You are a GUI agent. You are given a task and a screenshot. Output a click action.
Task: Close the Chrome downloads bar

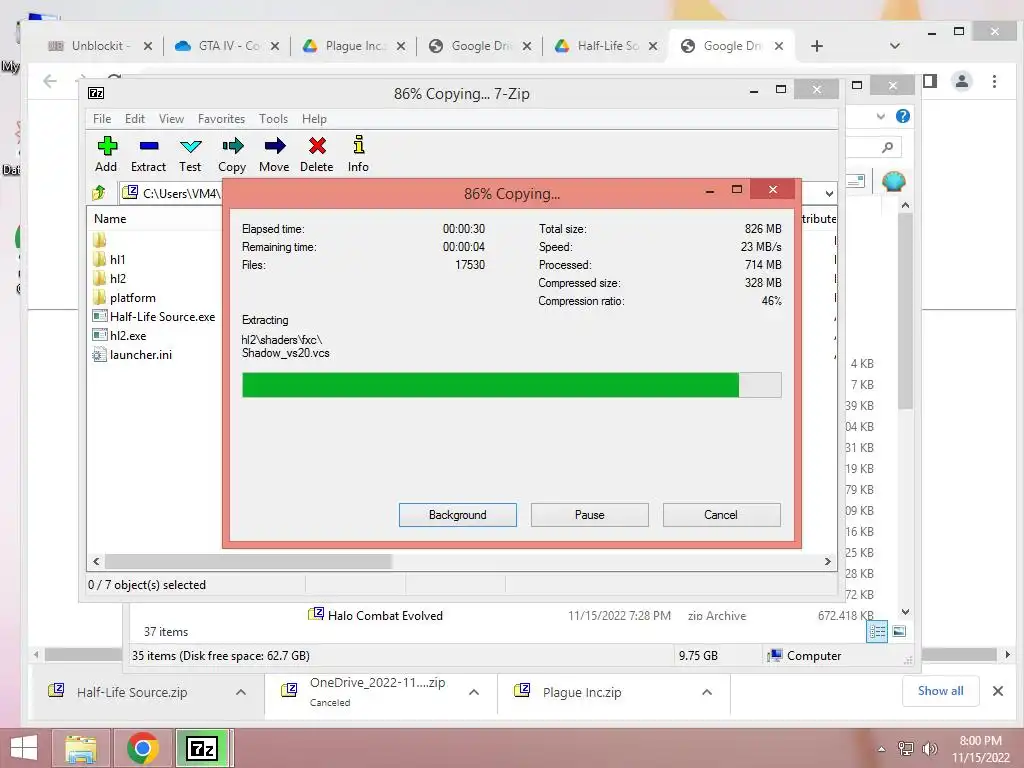(998, 691)
